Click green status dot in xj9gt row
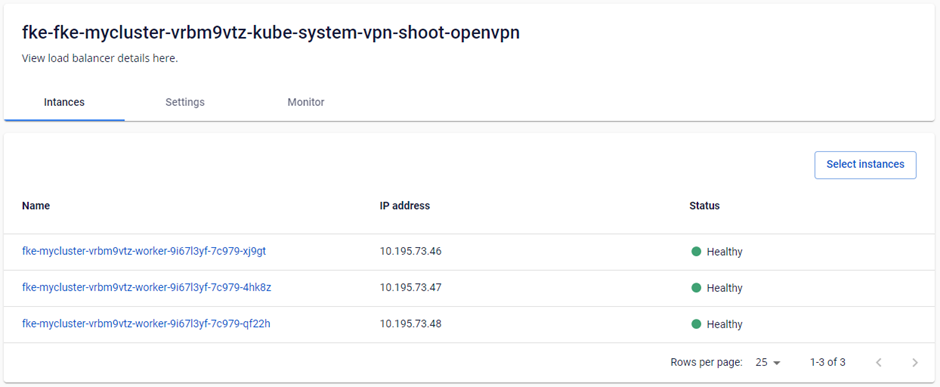Viewport: 940px width, 387px height. coord(696,252)
